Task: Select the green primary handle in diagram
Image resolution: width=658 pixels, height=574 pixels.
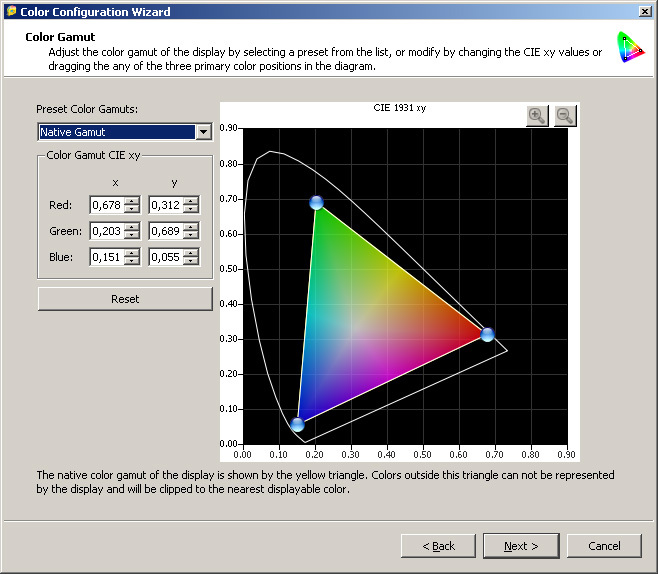Action: pyautogui.click(x=316, y=203)
